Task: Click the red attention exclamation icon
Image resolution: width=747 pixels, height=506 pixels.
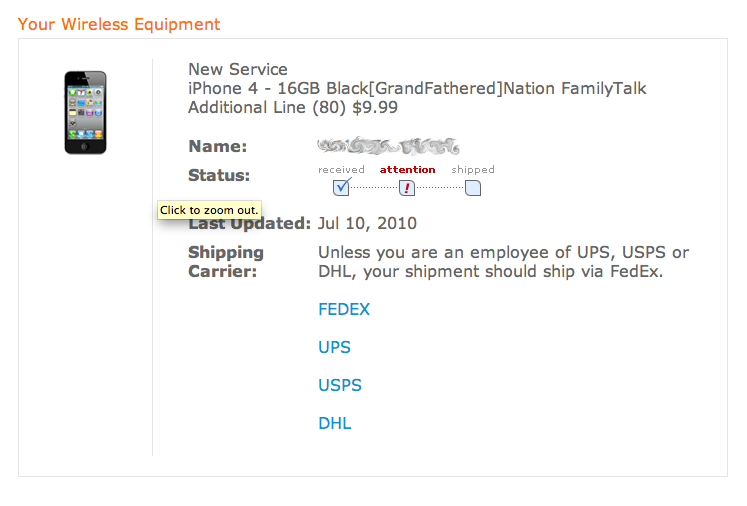Action: coord(406,188)
